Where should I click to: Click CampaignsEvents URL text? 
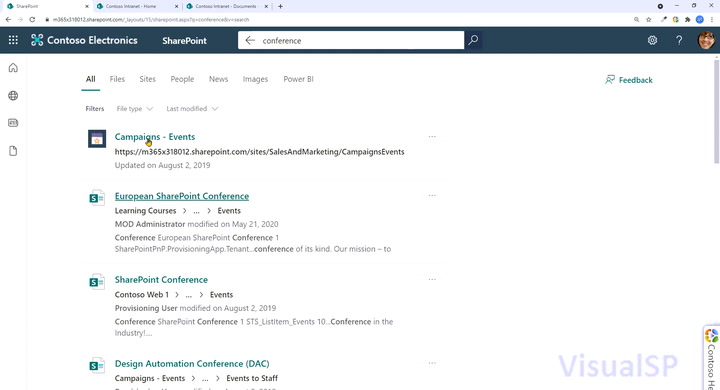(259, 152)
